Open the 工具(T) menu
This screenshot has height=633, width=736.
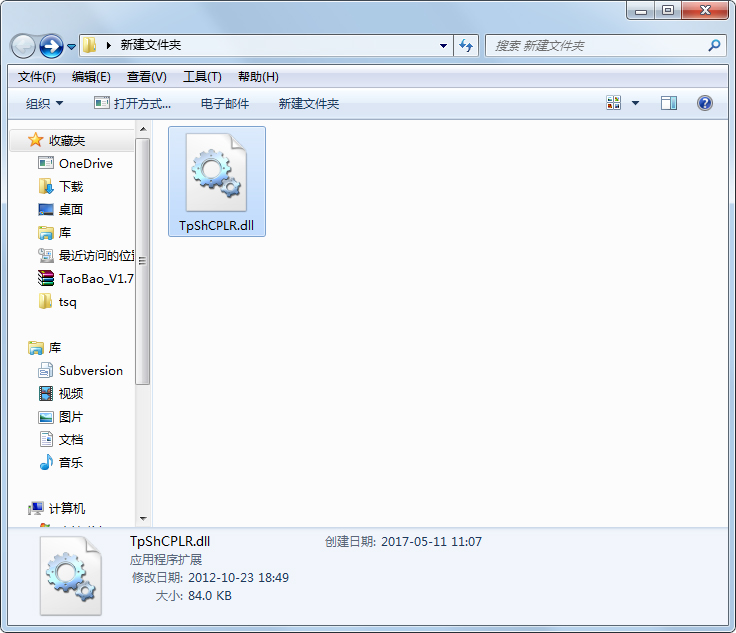[202, 76]
